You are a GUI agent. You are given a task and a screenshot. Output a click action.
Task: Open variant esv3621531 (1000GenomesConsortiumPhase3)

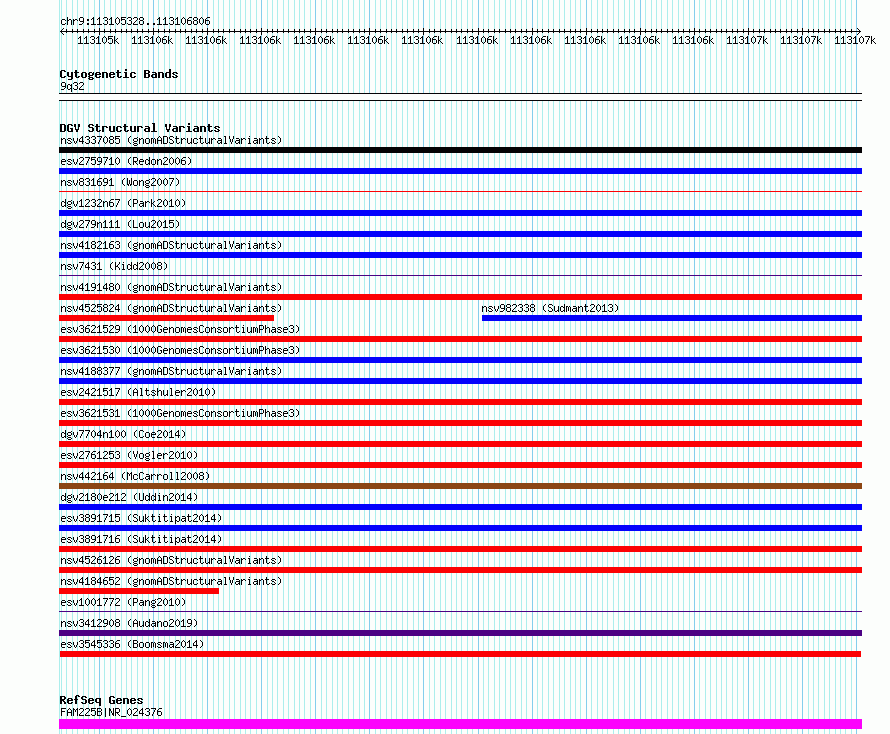tap(180, 413)
